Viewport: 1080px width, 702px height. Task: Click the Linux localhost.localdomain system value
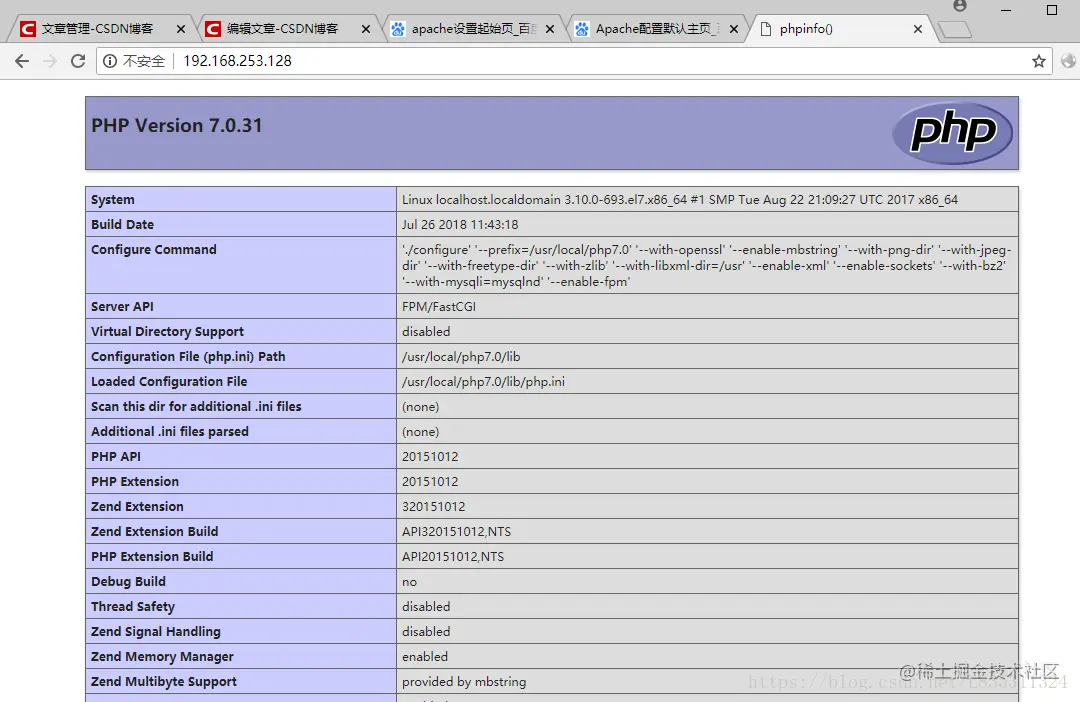(680, 200)
